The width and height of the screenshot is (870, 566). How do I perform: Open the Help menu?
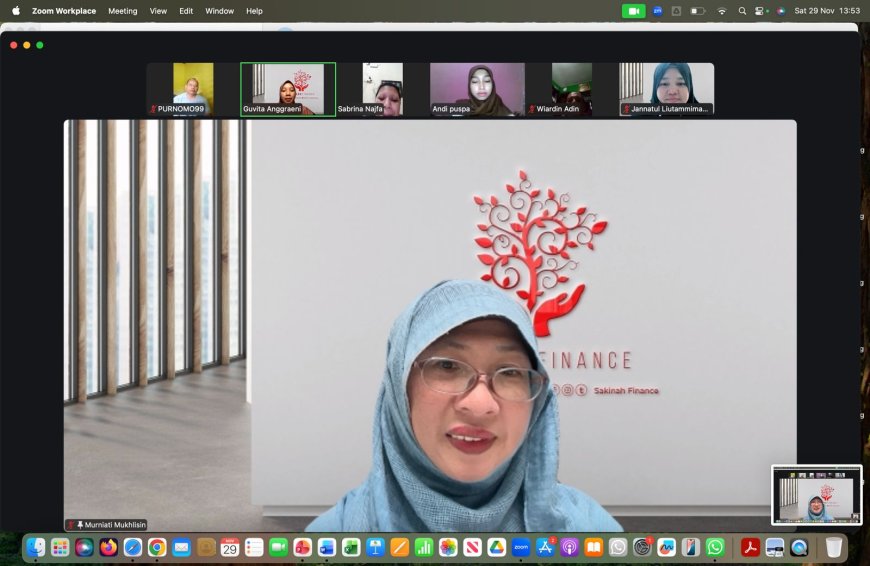254,11
